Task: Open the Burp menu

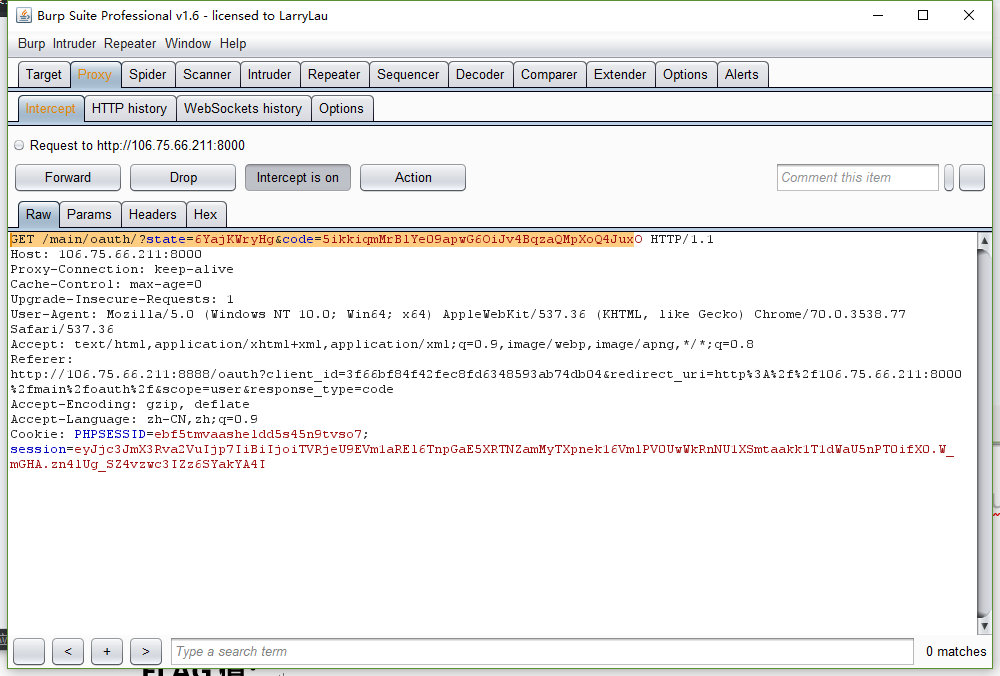Action: click(x=31, y=43)
